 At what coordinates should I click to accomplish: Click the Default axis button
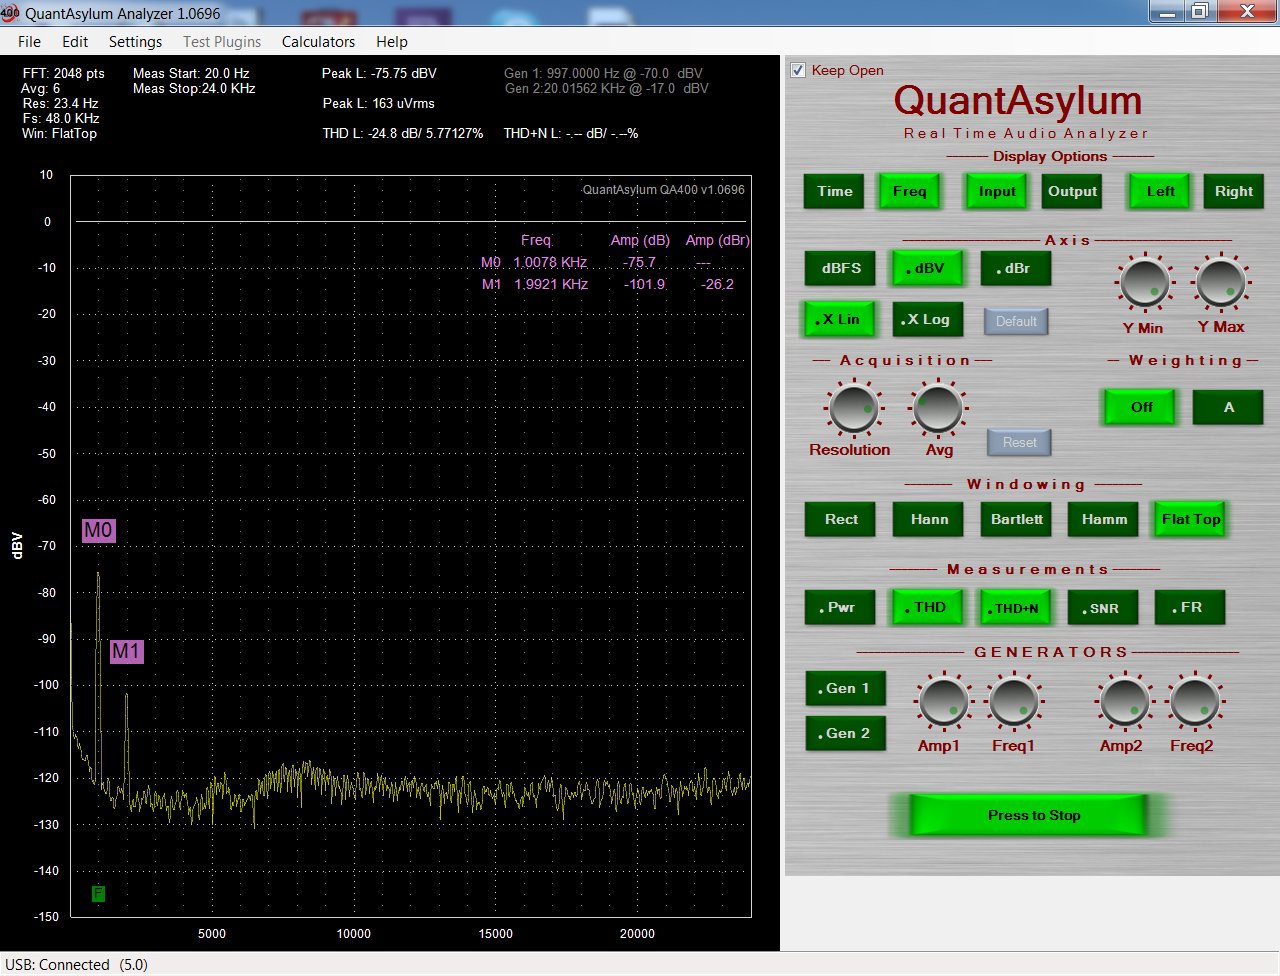click(x=1016, y=321)
